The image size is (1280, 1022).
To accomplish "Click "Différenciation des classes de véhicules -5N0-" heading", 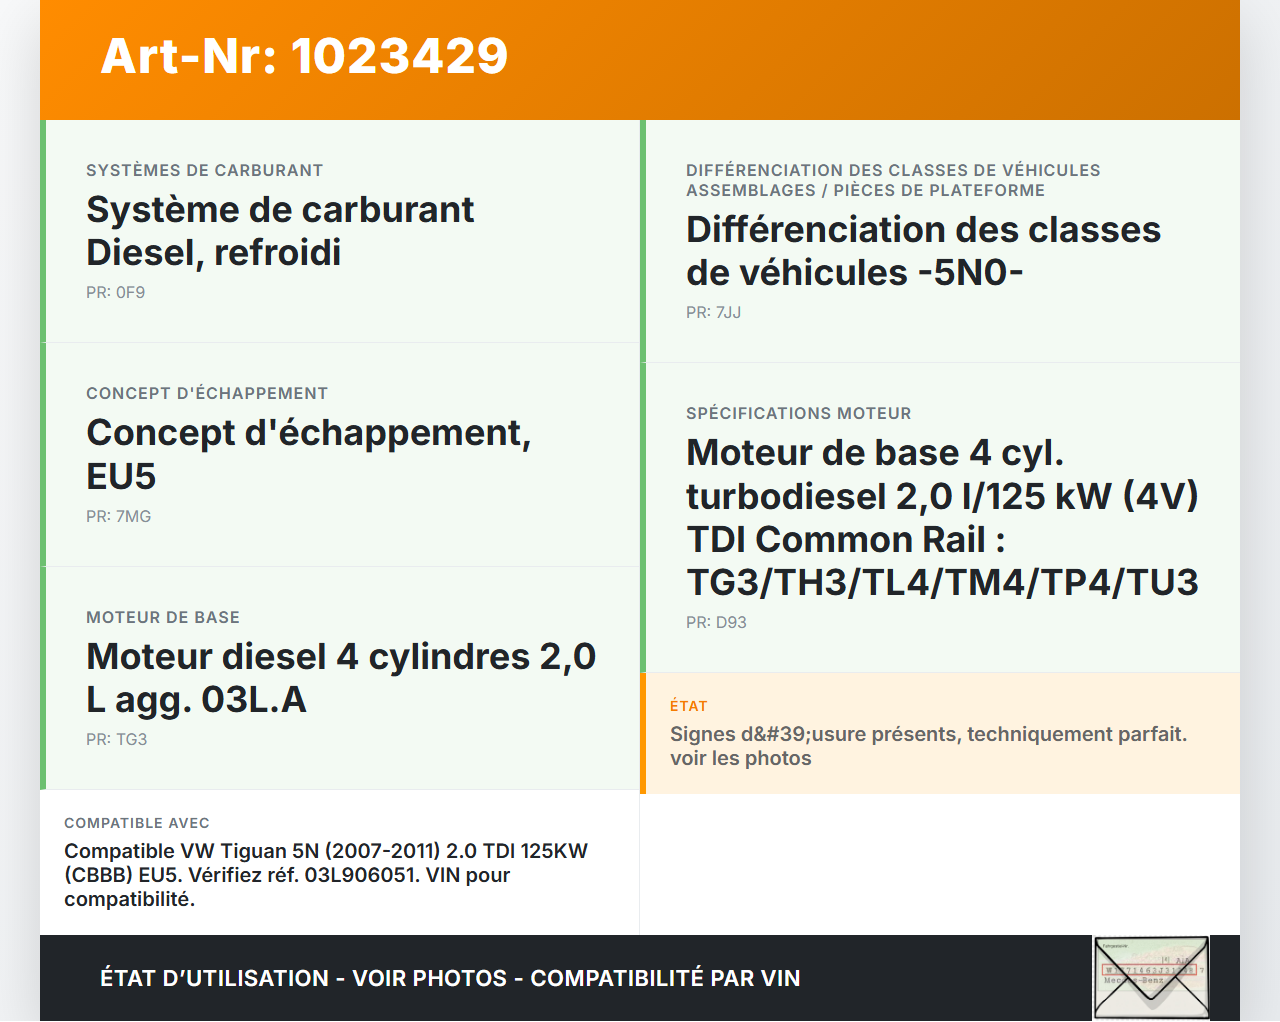I will coord(923,251).
